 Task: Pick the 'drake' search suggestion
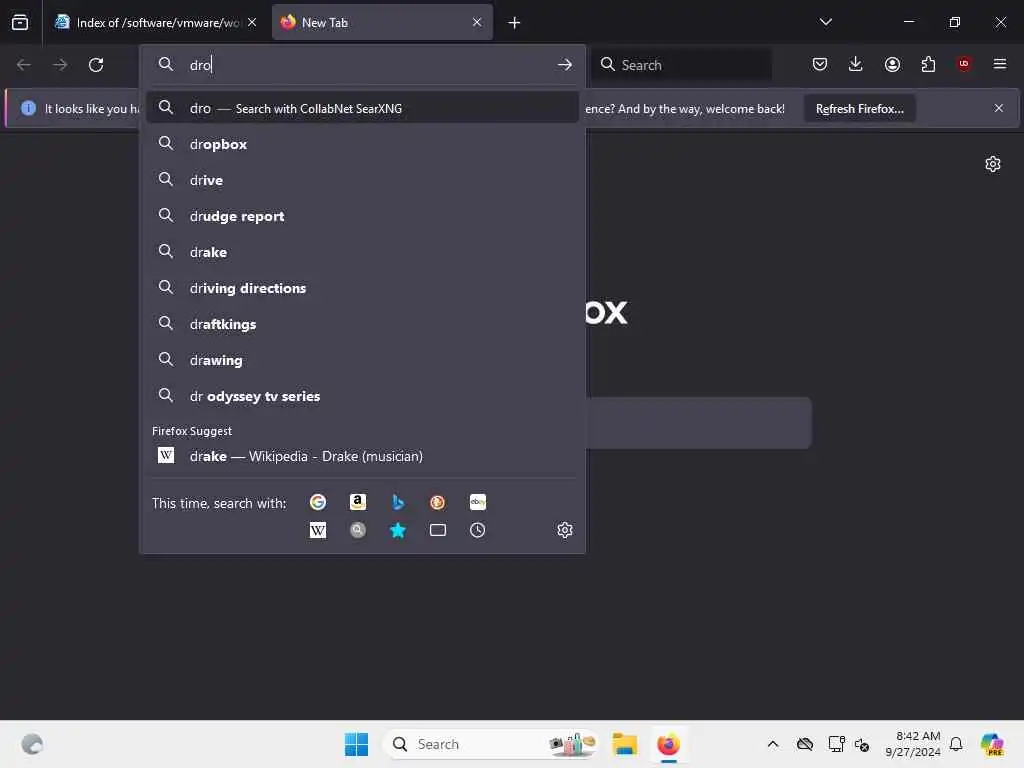pyautogui.click(x=362, y=251)
